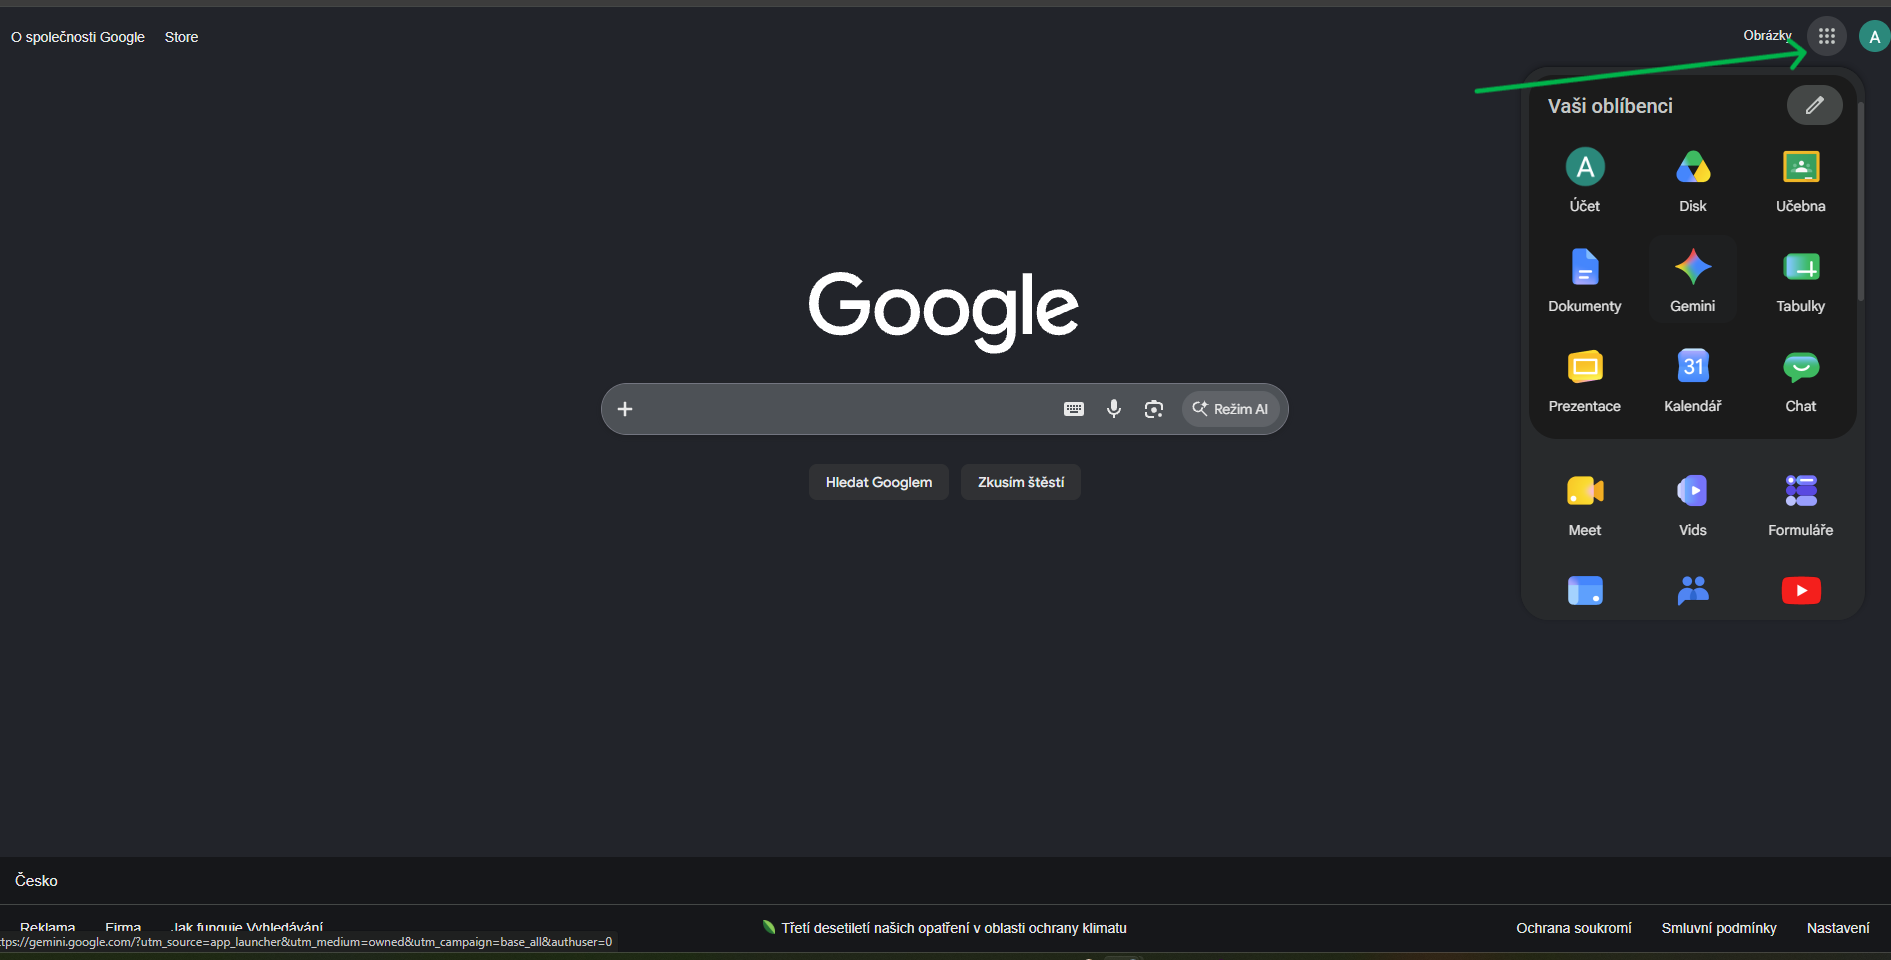Image resolution: width=1891 pixels, height=960 pixels.
Task: Open Kalendář app icon
Action: (x=1692, y=379)
